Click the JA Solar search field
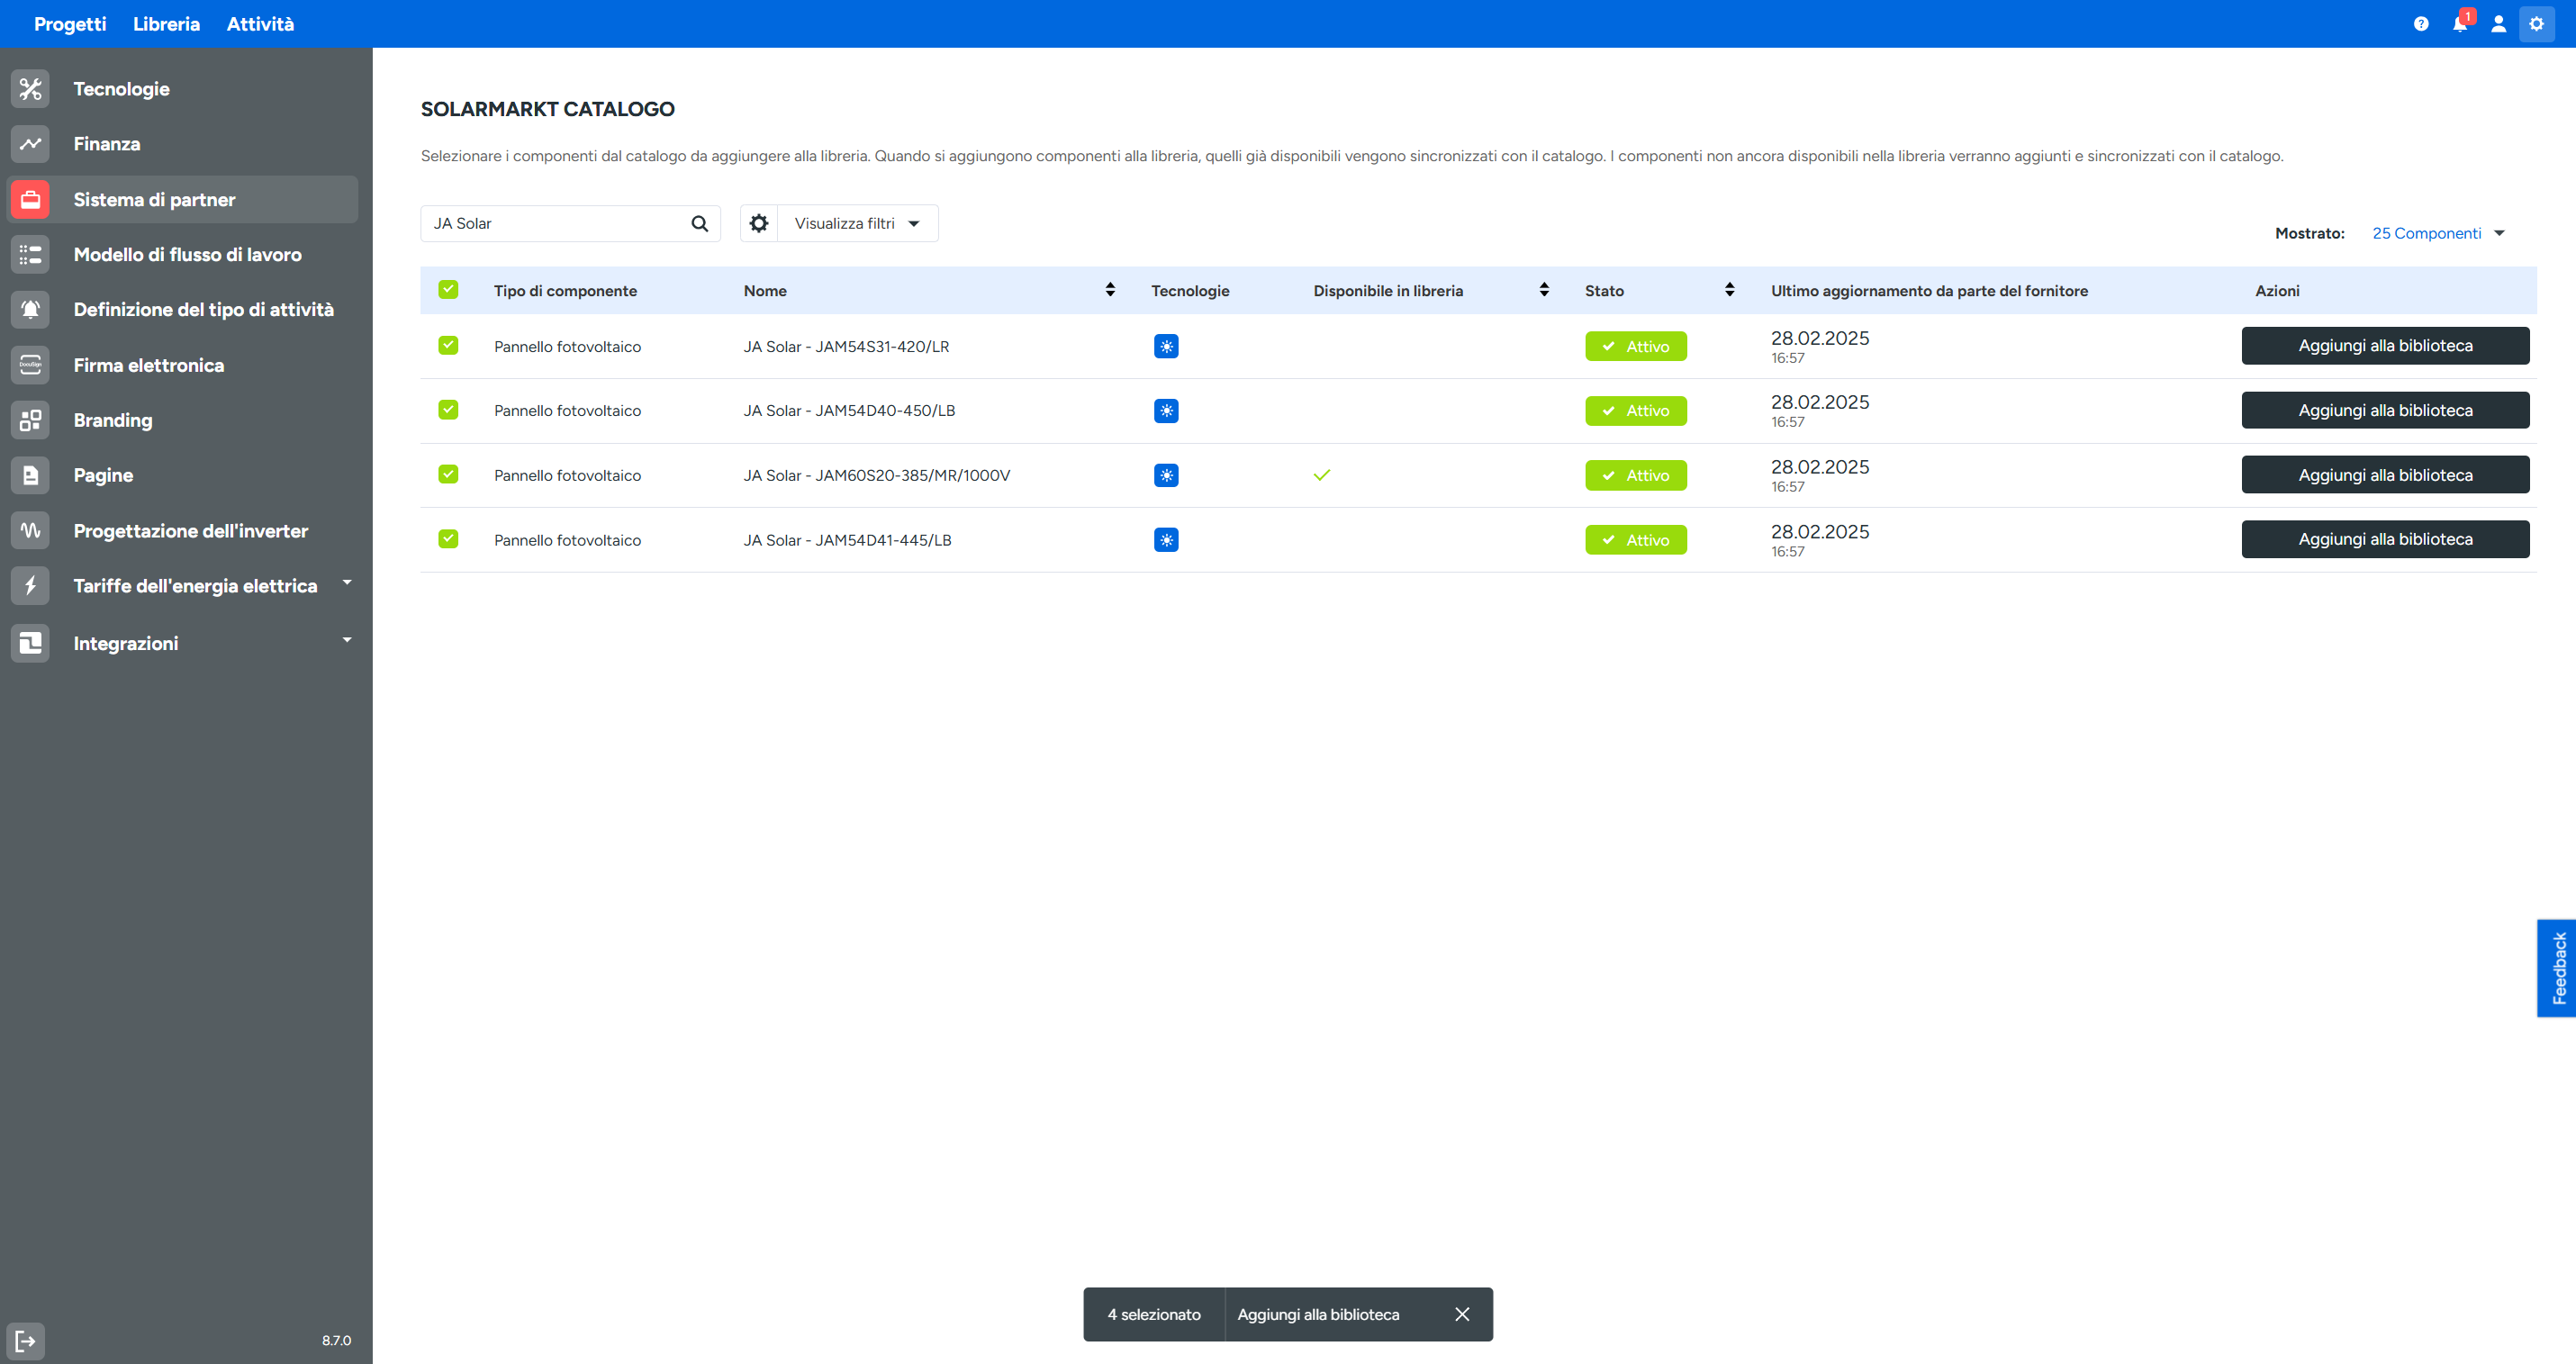 tap(555, 224)
